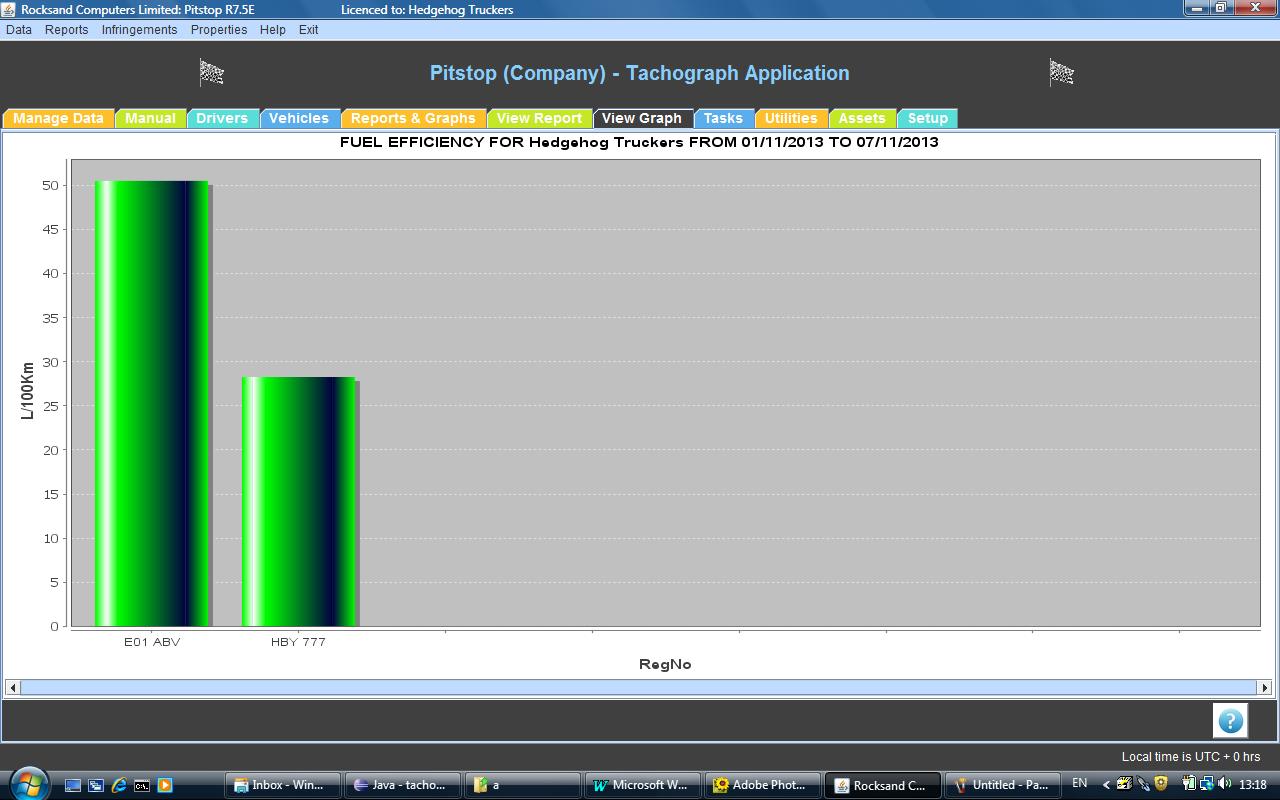Open the Infringements menu

click(139, 30)
